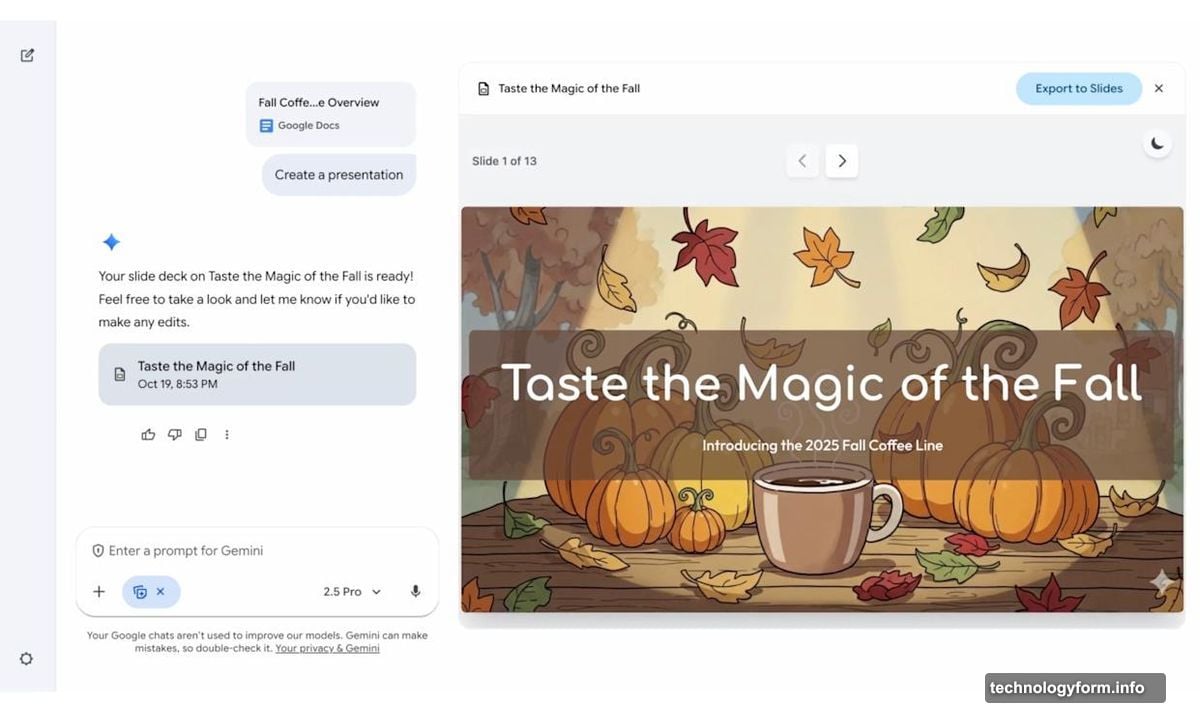Click Export to Slides button

pos(1078,88)
